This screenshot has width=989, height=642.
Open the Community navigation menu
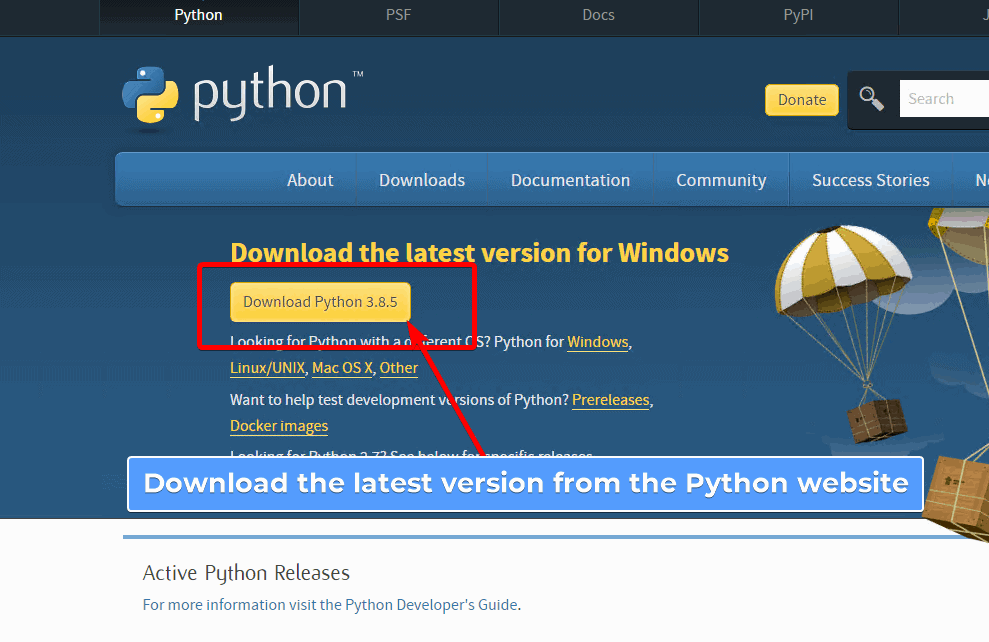[x=721, y=180]
